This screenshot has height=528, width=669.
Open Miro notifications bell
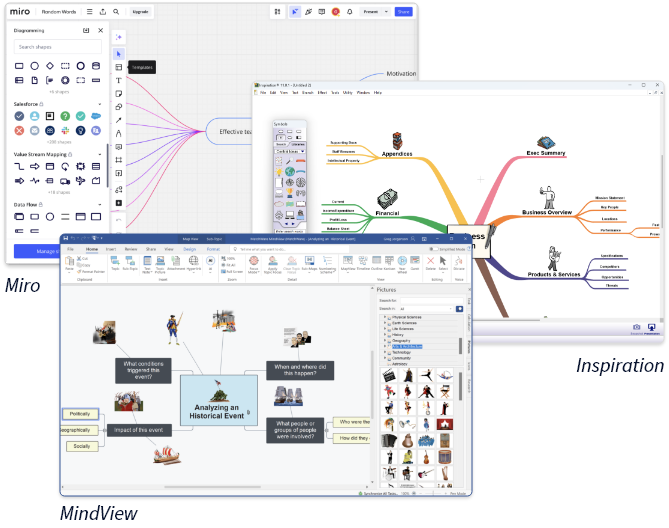tap(349, 12)
